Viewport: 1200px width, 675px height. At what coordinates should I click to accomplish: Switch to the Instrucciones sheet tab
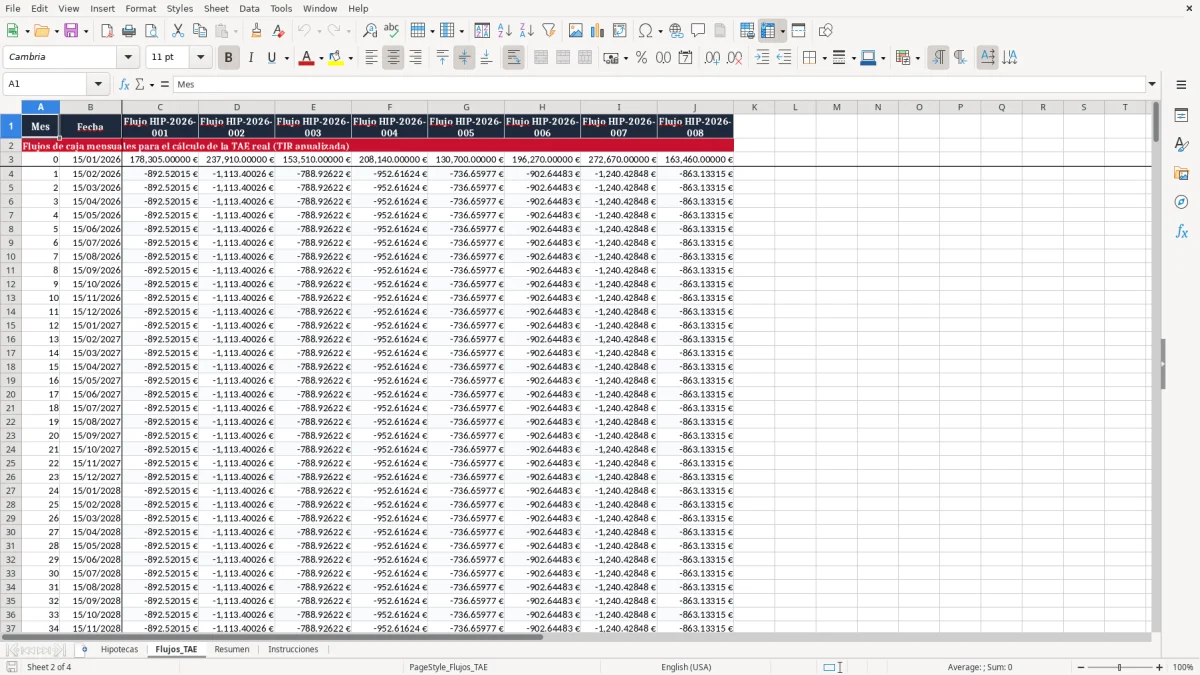(x=293, y=649)
